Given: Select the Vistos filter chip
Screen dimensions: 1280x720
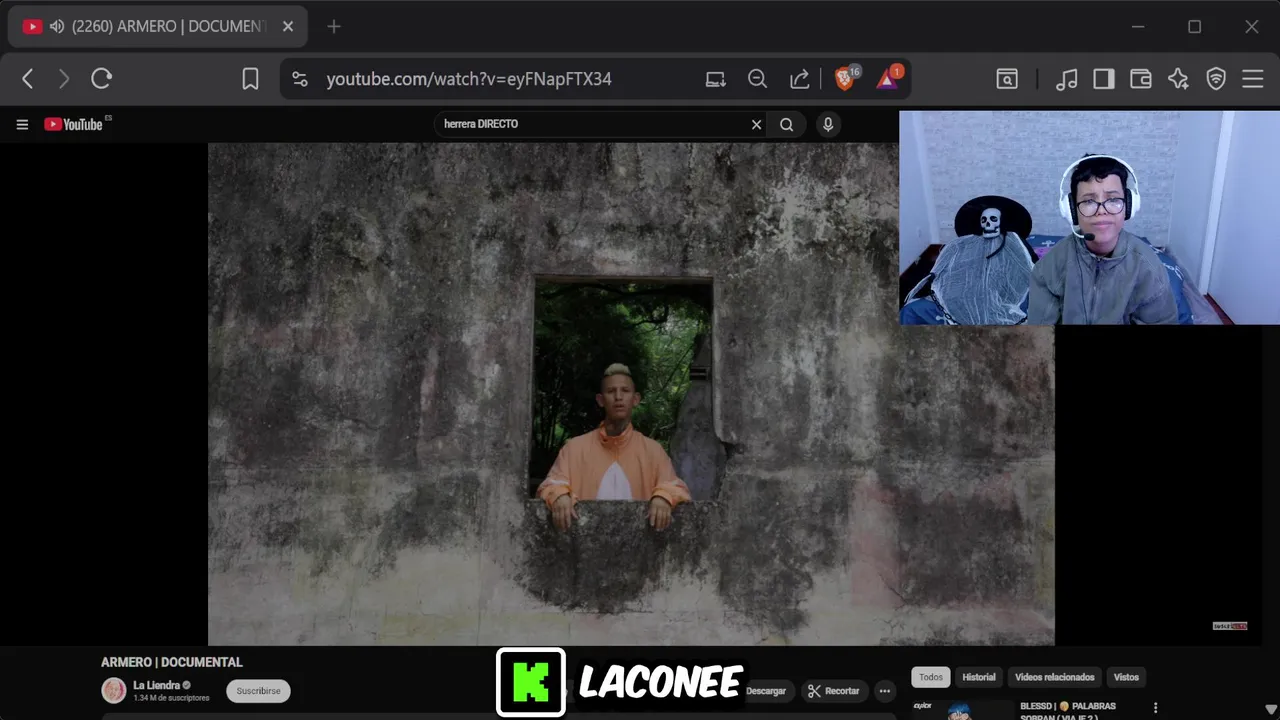Looking at the screenshot, I should click(1126, 677).
